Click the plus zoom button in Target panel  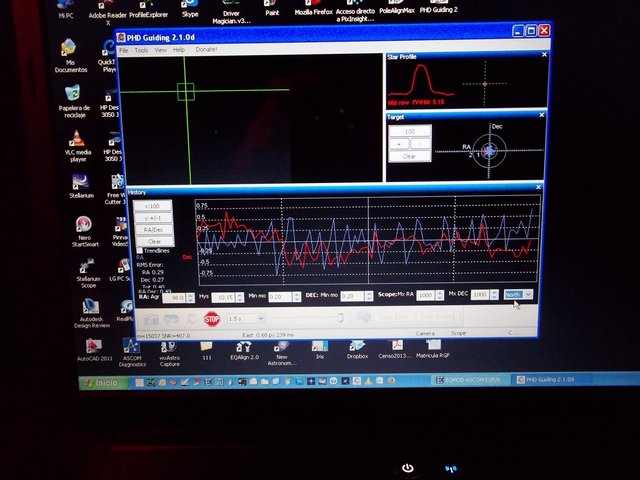399,144
